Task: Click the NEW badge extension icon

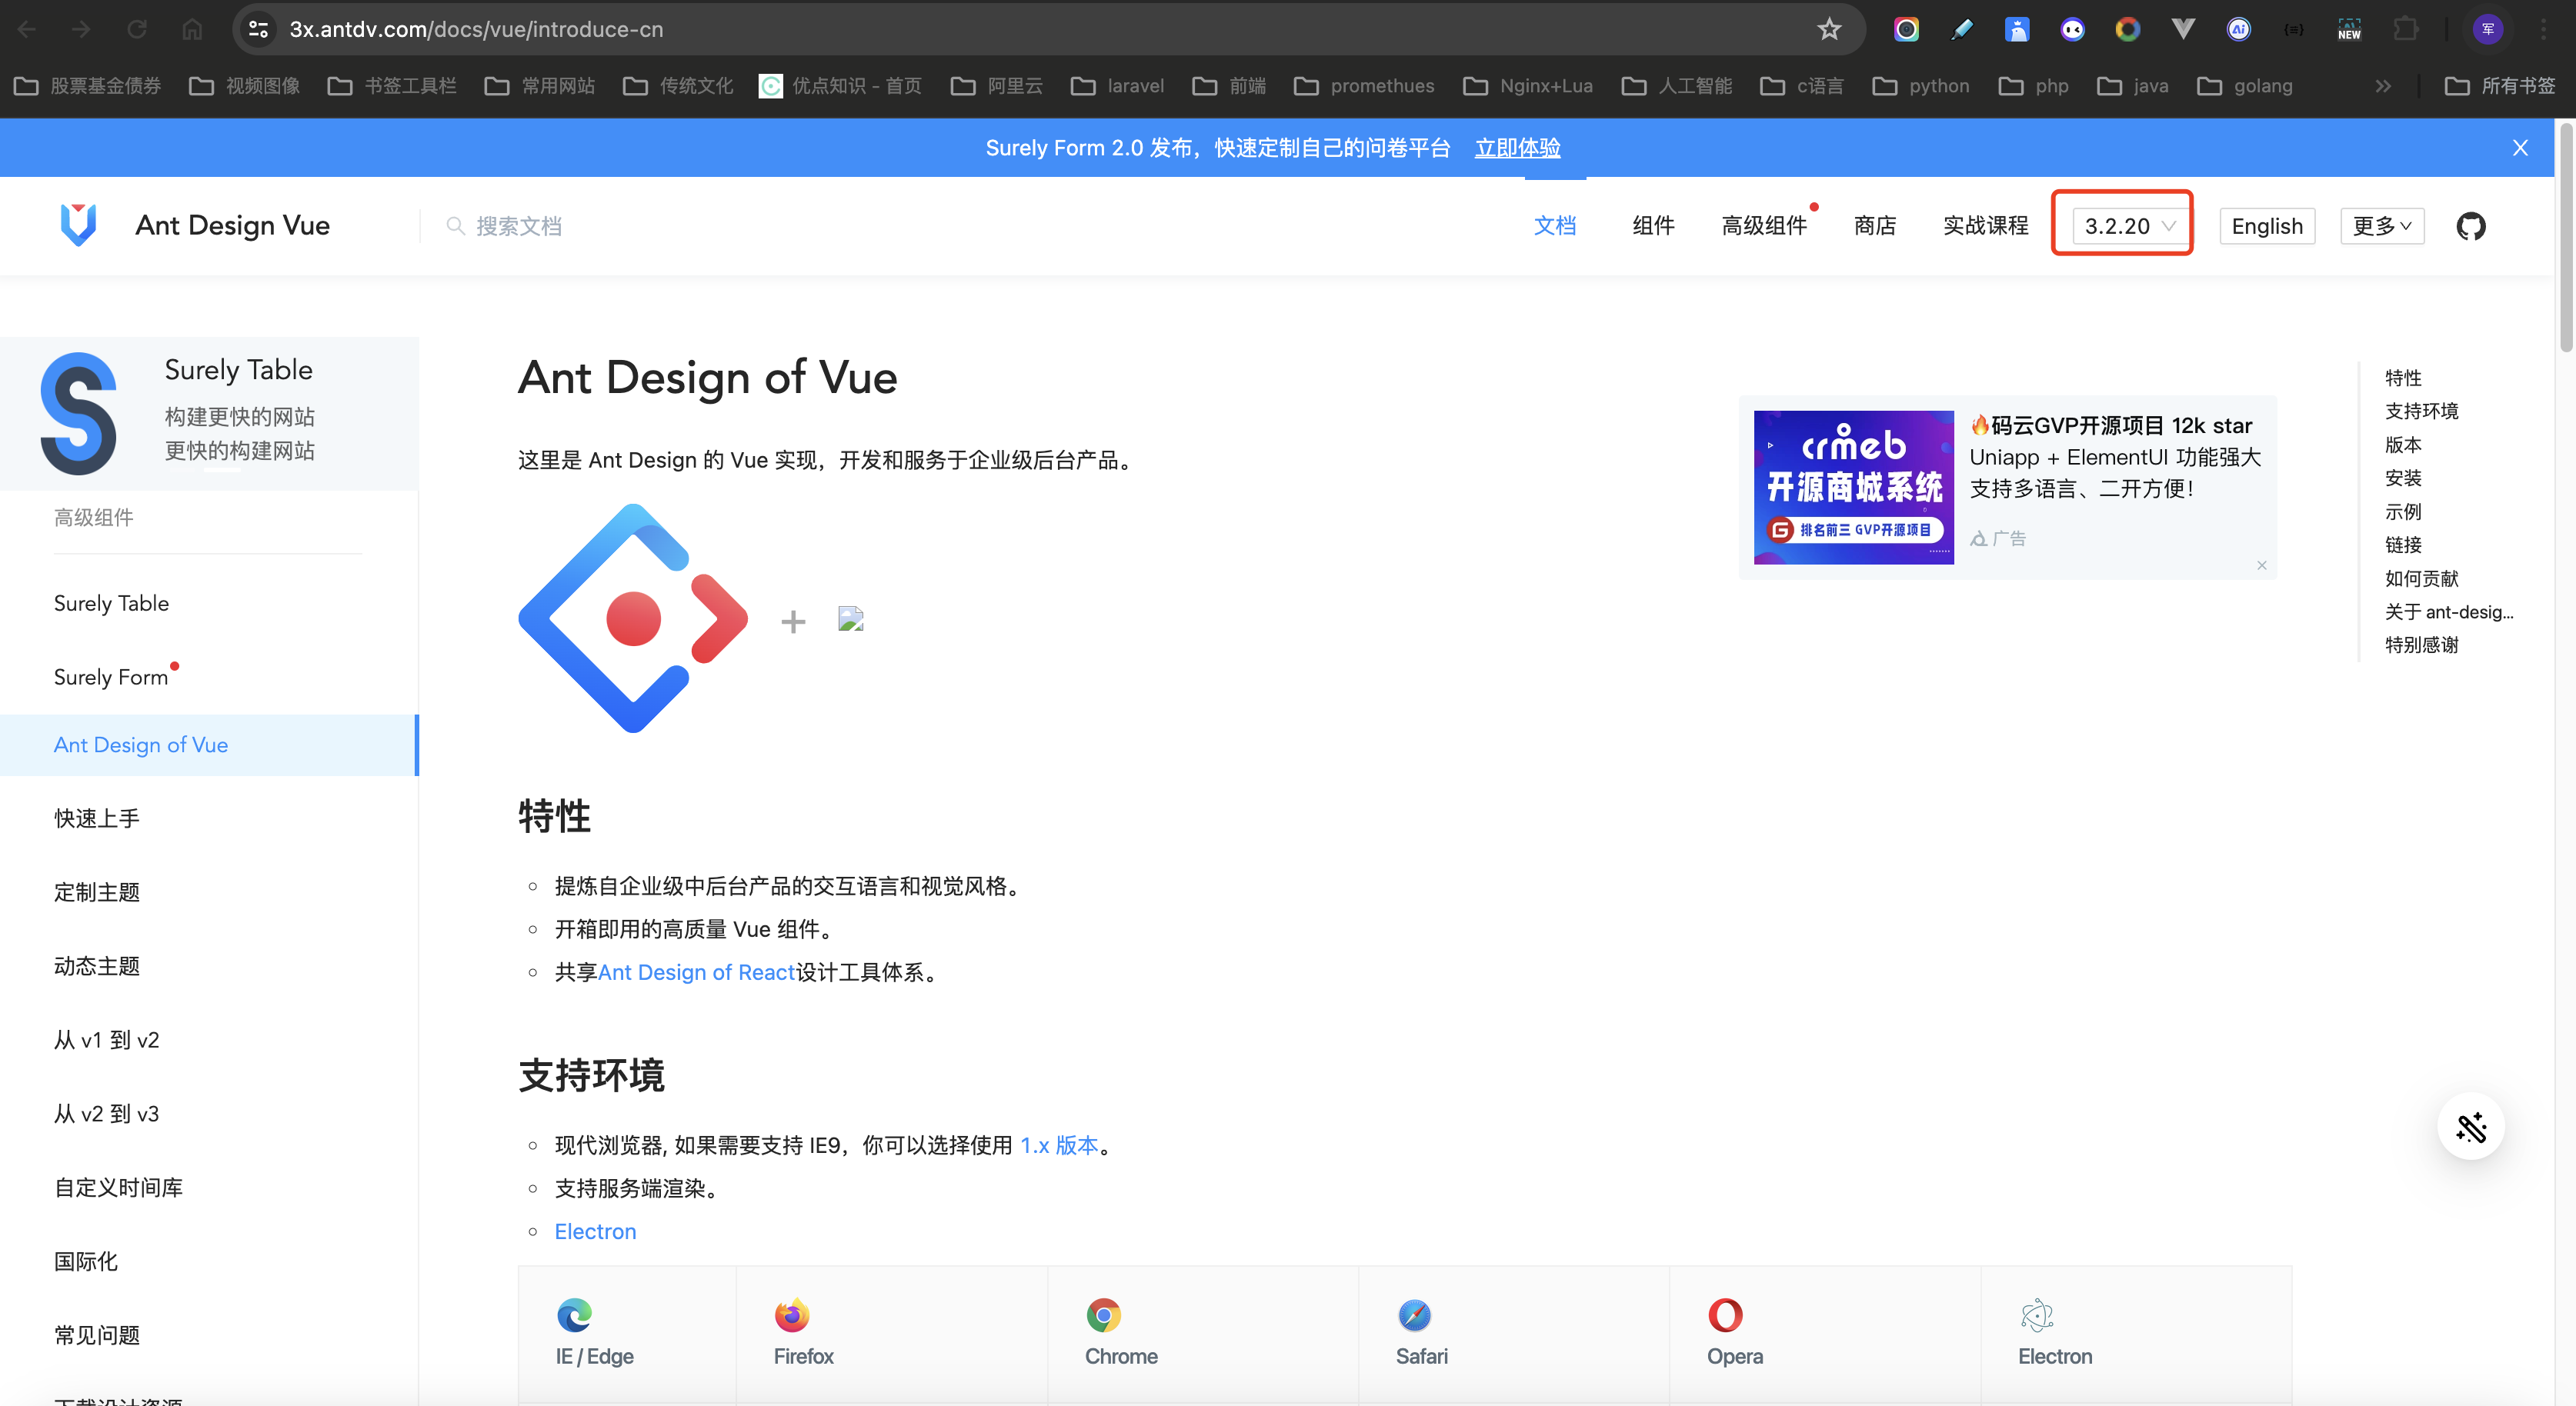Action: click(2349, 29)
